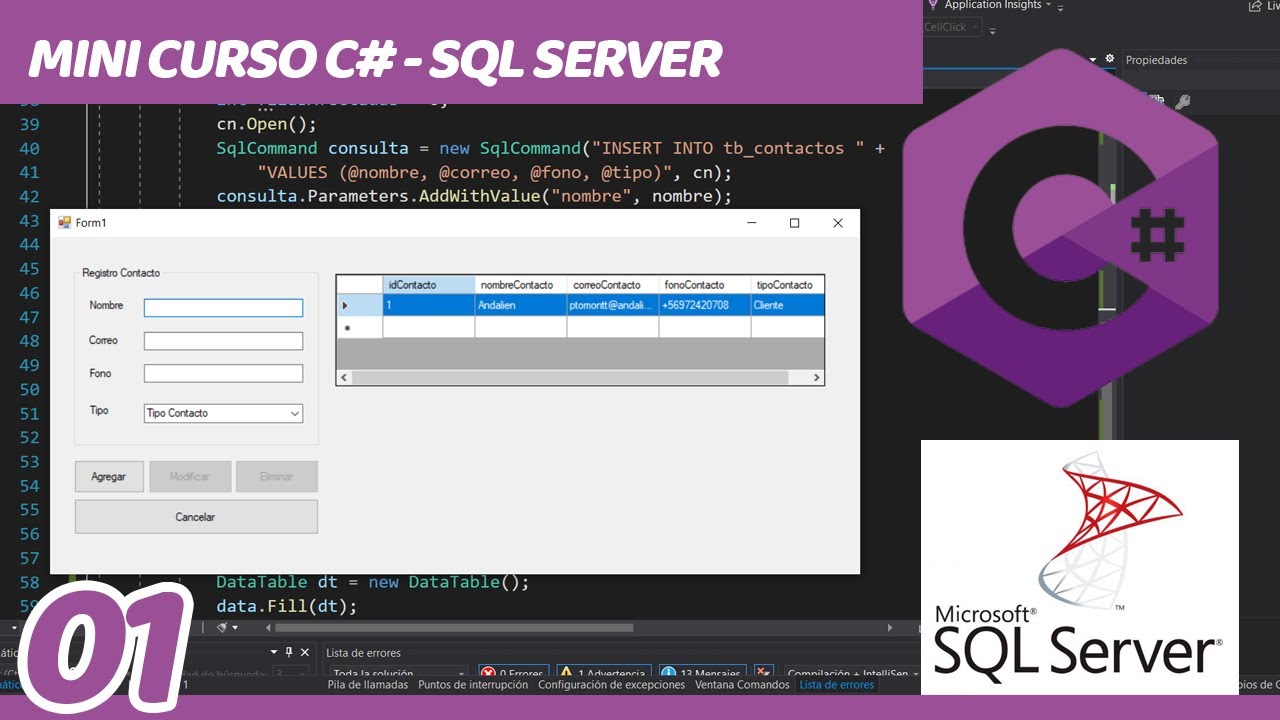This screenshot has height=720, width=1280.
Task: Select the correoContacto column header
Action: point(613,285)
